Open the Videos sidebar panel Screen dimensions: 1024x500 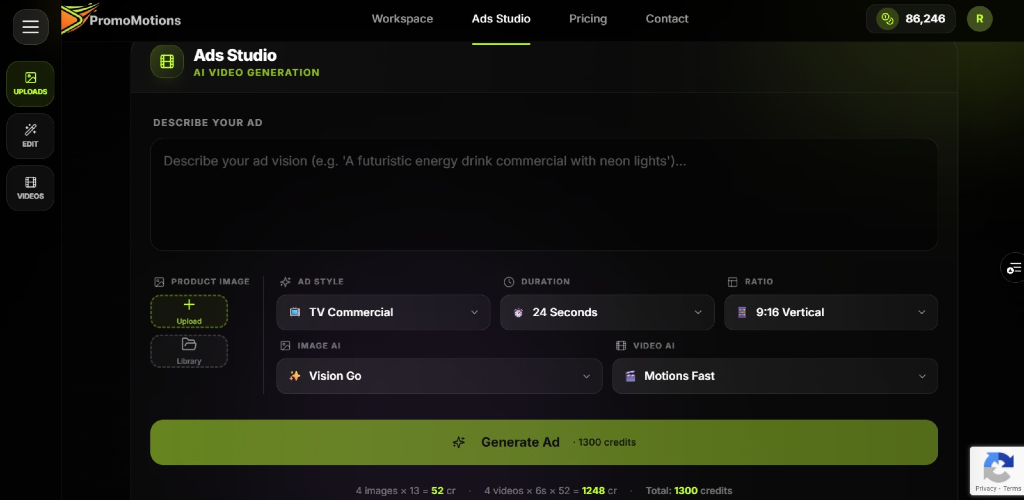(x=30, y=188)
